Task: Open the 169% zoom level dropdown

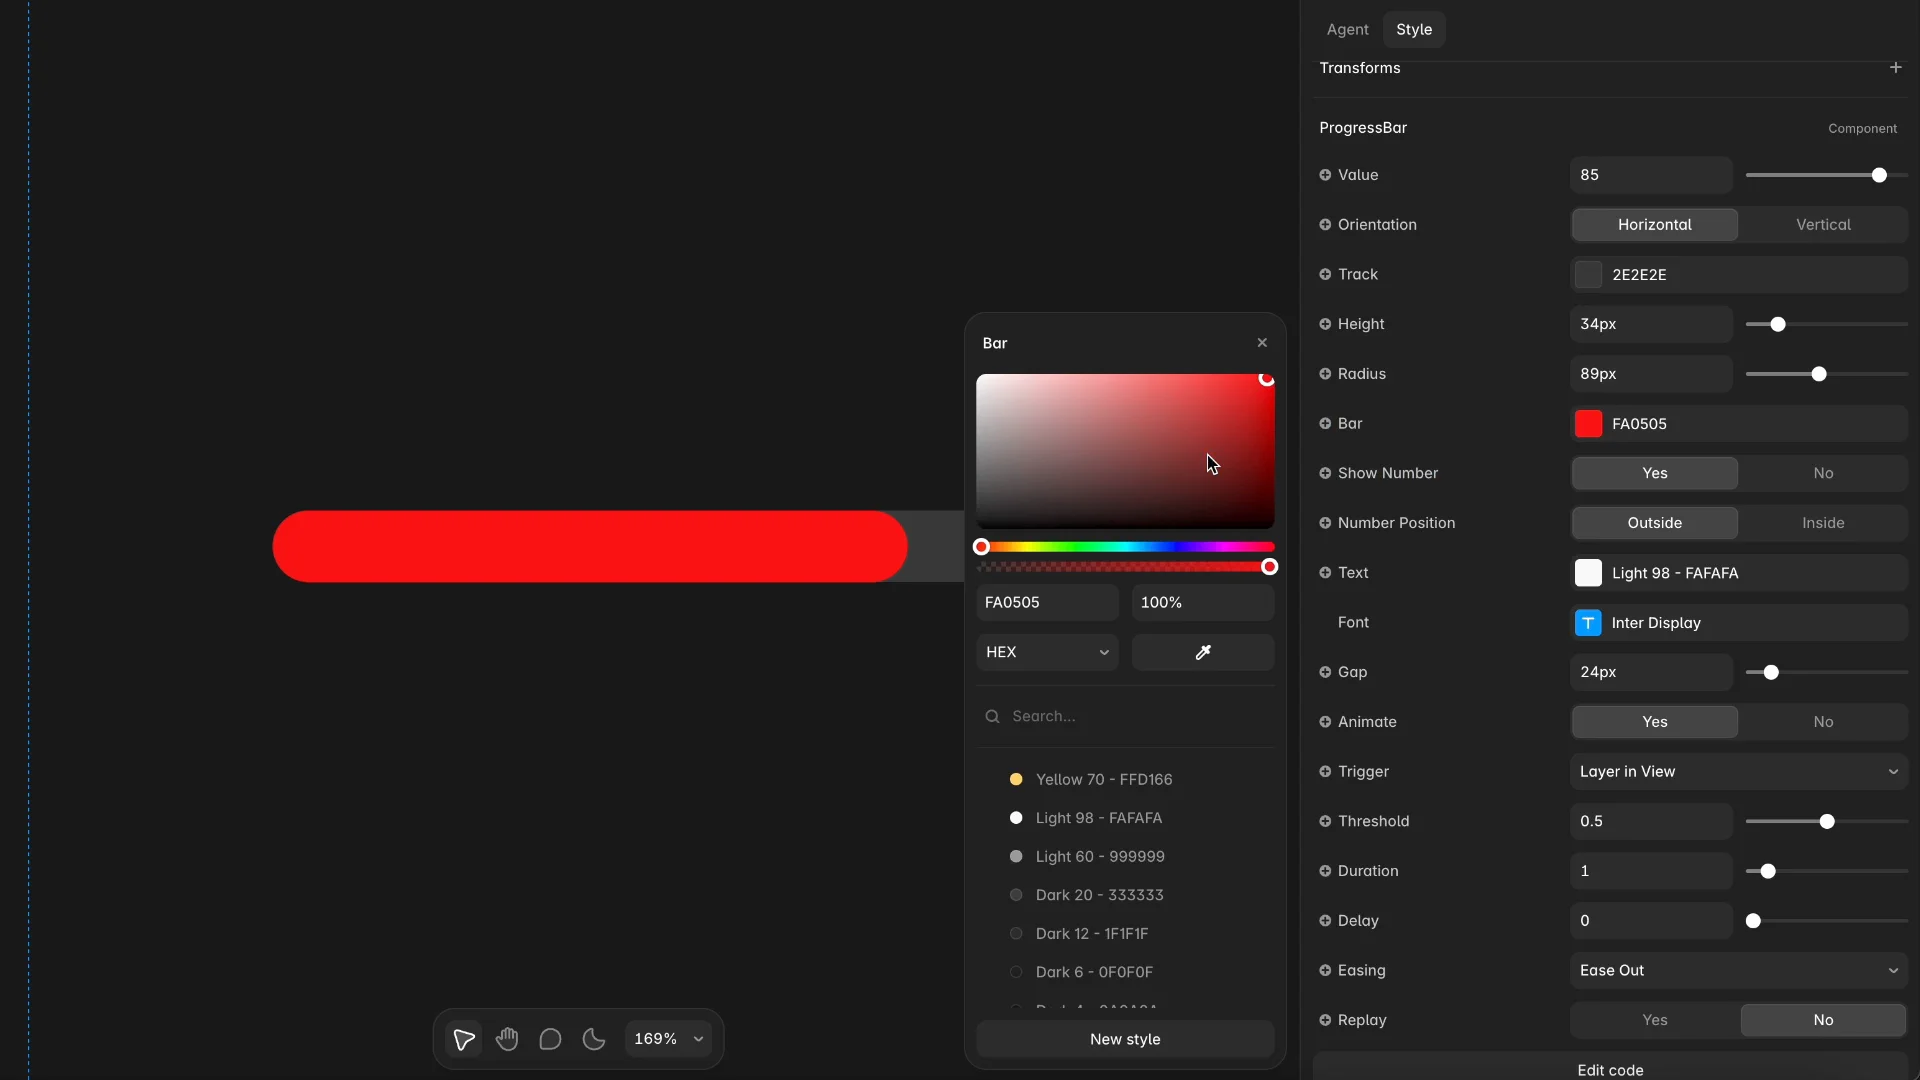Action: point(669,1039)
